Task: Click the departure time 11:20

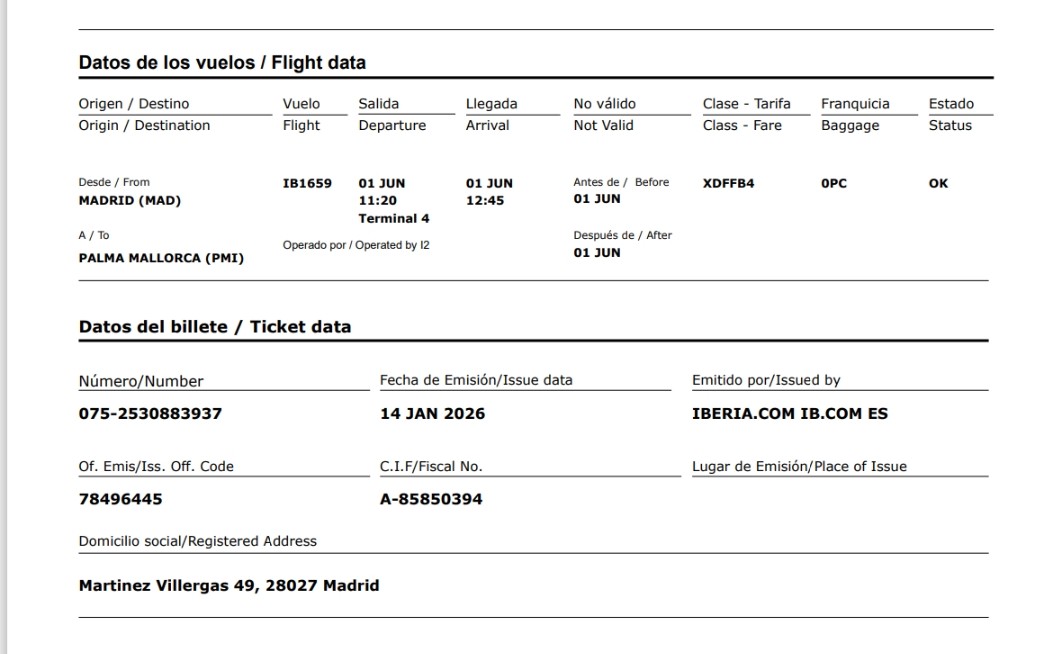Action: pyautogui.click(x=377, y=201)
